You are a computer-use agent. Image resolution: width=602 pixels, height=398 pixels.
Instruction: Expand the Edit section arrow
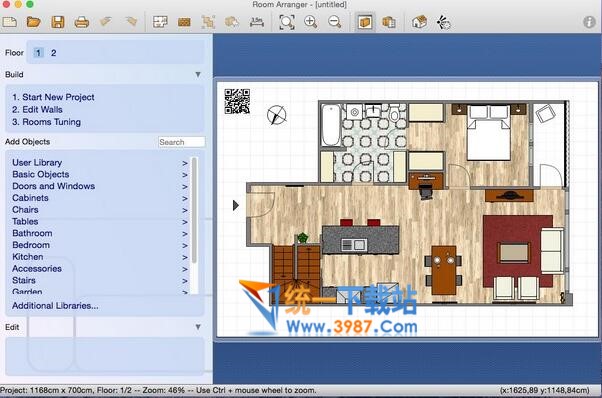[198, 327]
